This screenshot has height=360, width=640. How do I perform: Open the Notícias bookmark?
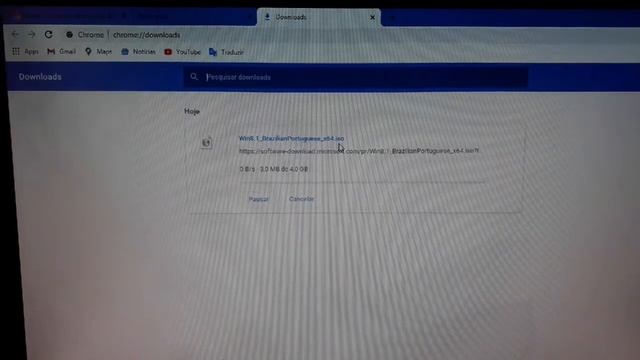pyautogui.click(x=138, y=51)
